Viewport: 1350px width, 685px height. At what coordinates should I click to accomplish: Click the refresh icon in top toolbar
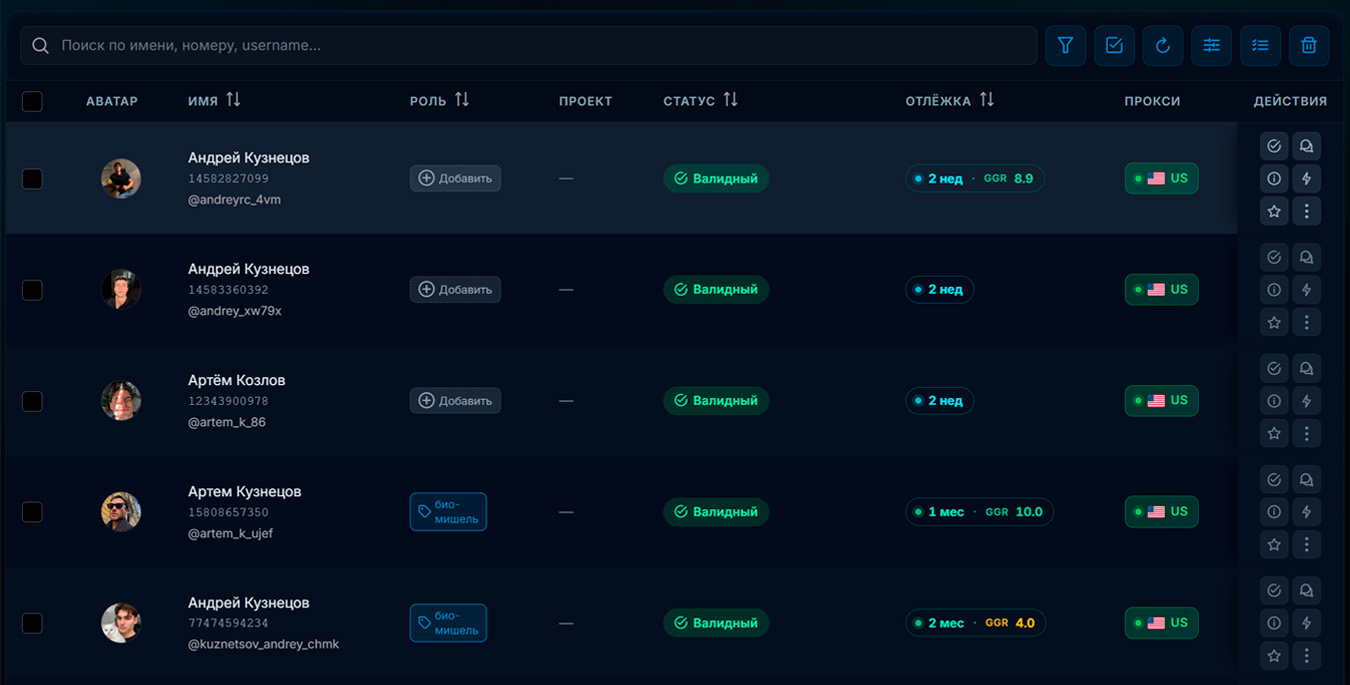click(1163, 46)
